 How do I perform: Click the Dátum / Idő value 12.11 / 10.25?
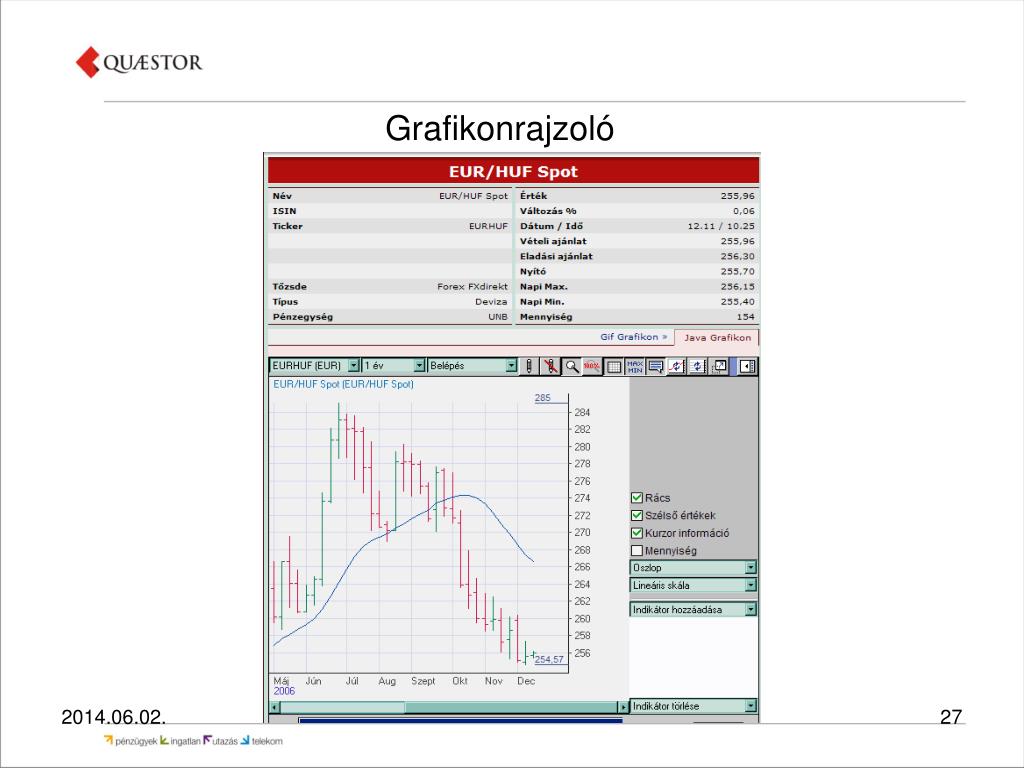(x=721, y=227)
